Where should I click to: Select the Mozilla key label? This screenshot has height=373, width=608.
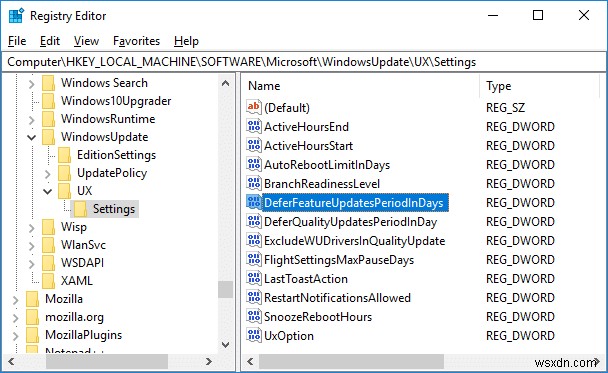[x=64, y=299]
